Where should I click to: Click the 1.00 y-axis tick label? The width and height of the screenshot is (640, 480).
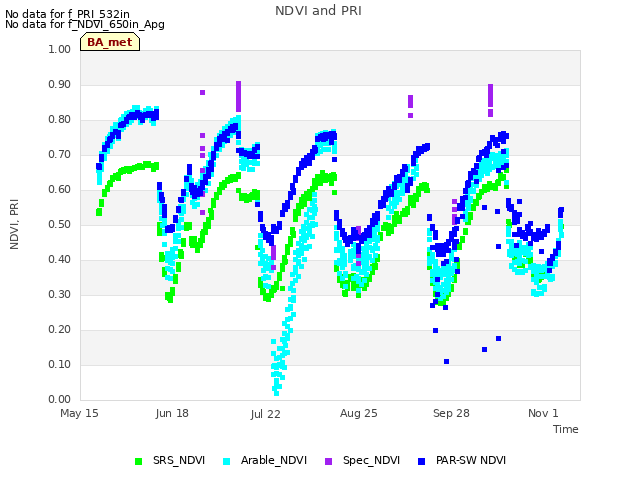tap(59, 49)
